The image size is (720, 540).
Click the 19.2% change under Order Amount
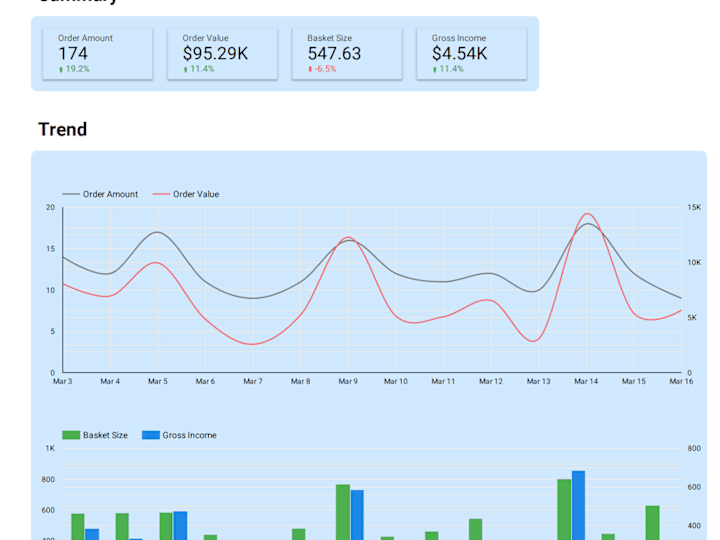coord(74,69)
